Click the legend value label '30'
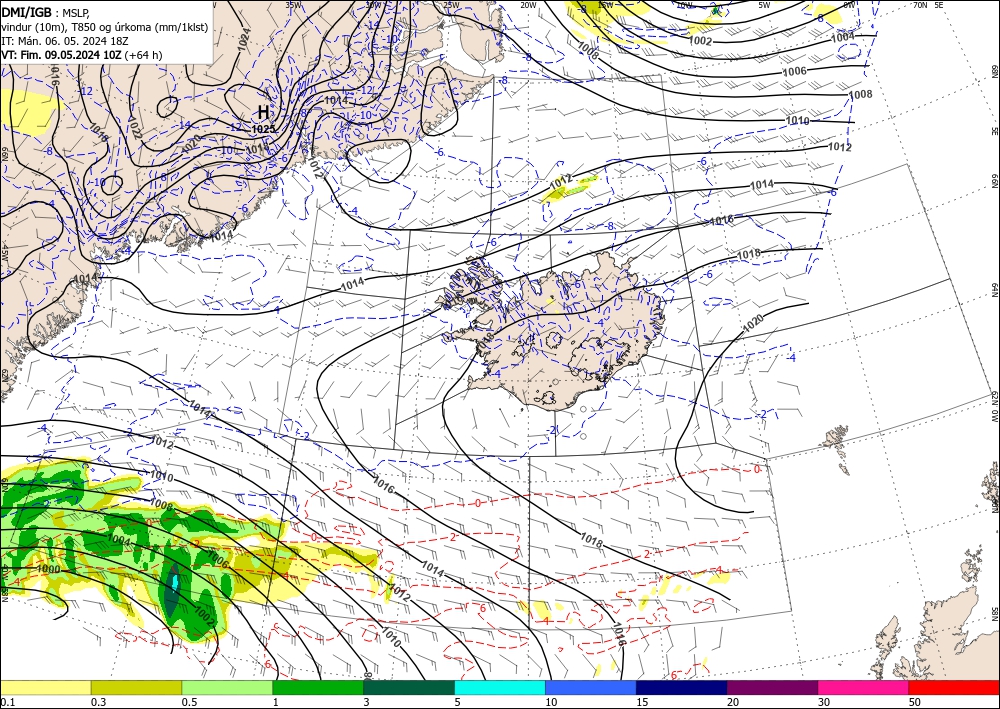1000x709 pixels. tap(823, 702)
